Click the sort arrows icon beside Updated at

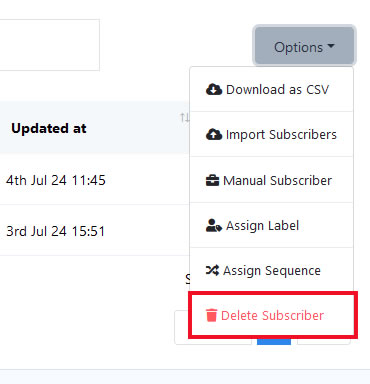coord(185,117)
